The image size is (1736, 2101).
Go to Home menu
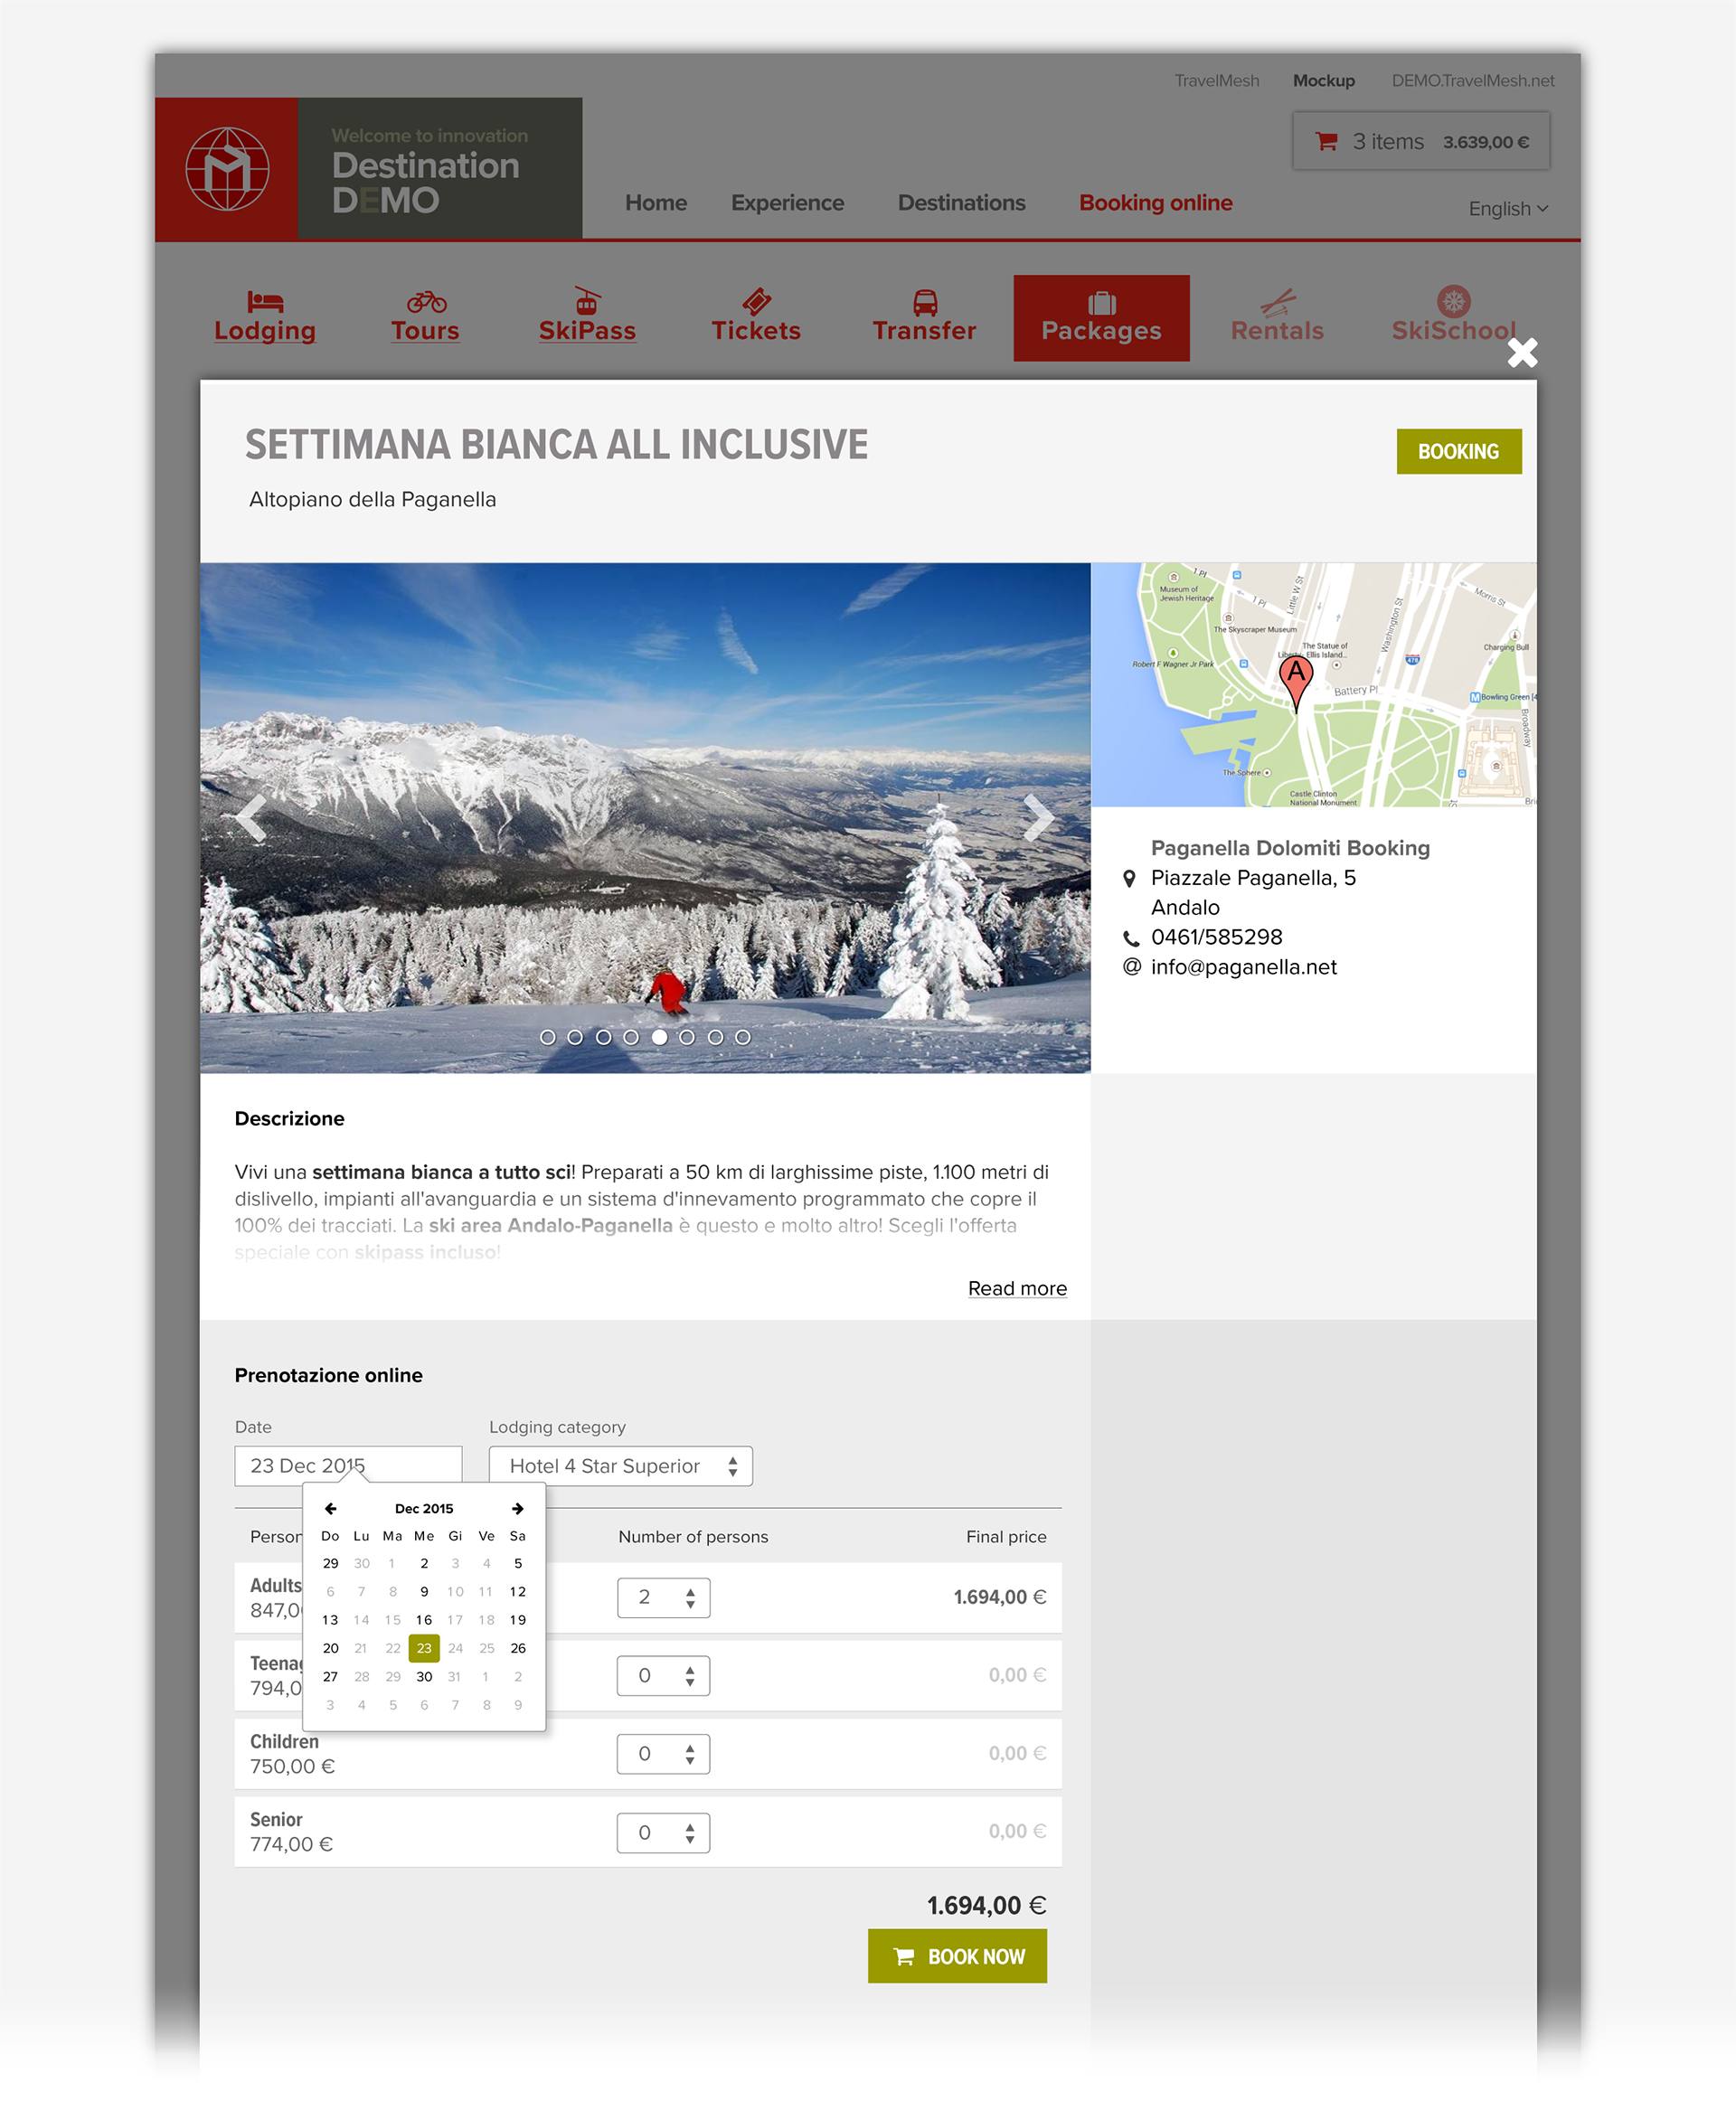pos(656,202)
